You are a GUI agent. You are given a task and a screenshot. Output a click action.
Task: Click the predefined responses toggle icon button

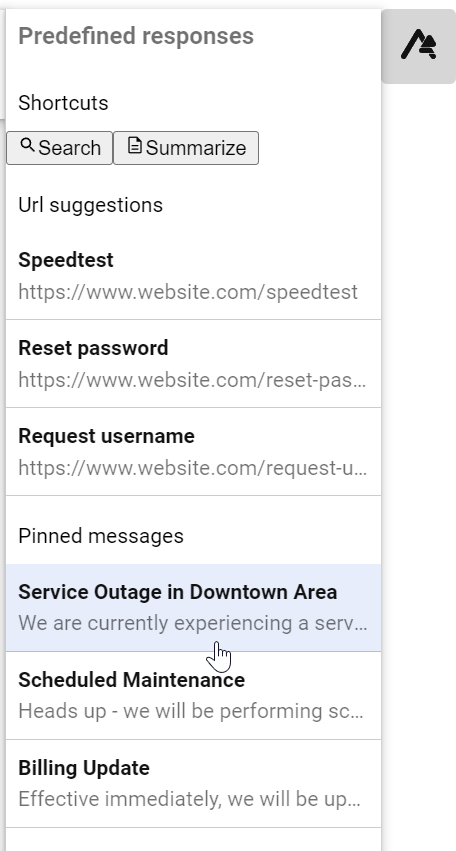pyautogui.click(x=419, y=46)
